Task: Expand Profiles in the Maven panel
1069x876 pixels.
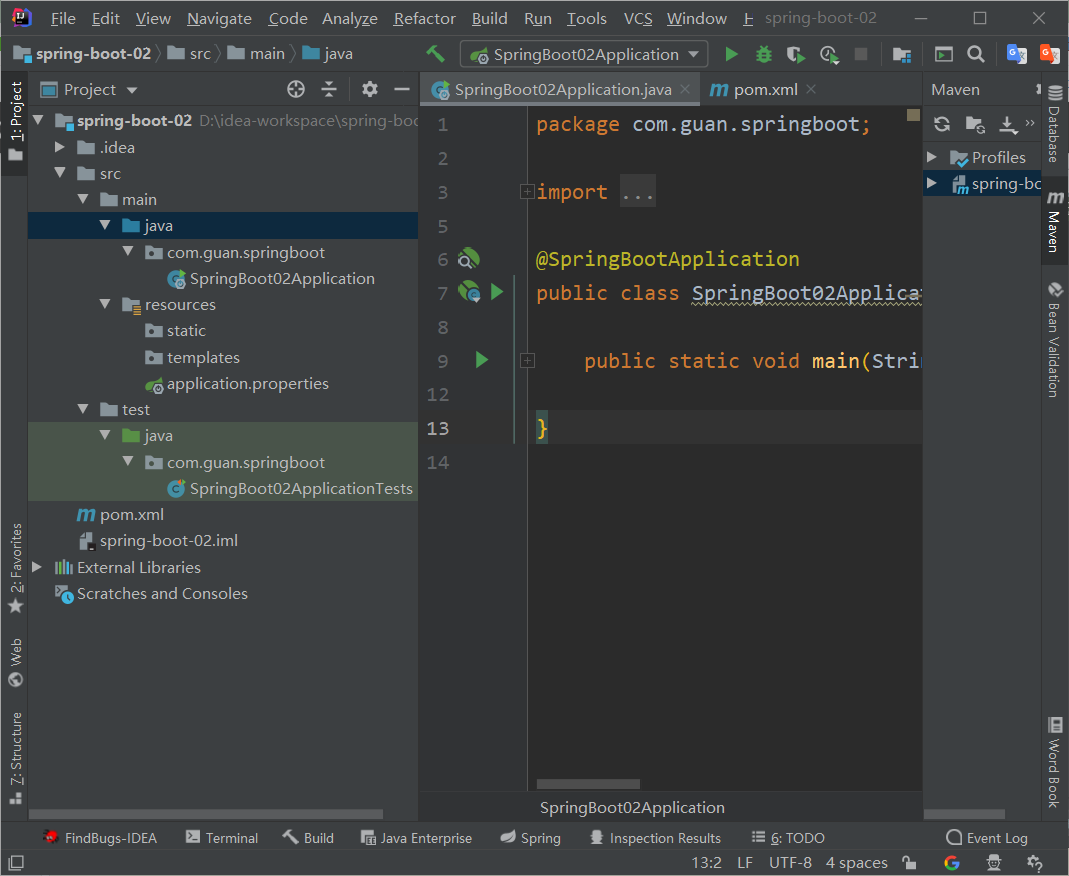Action: click(932, 157)
